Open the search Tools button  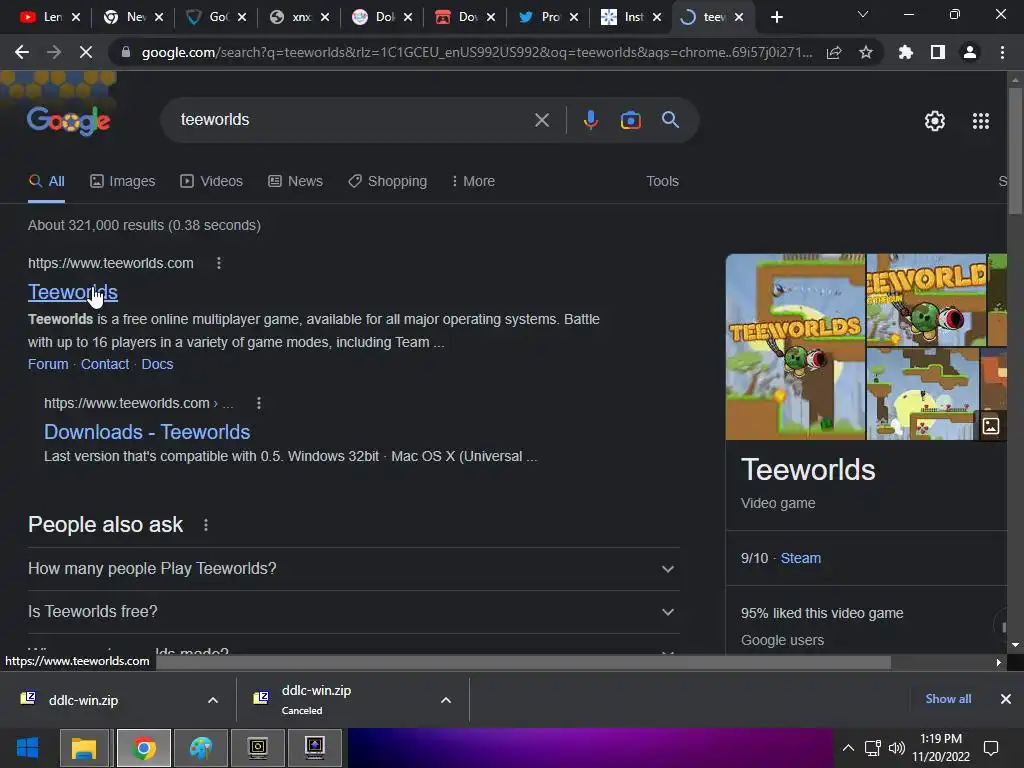[662, 182]
